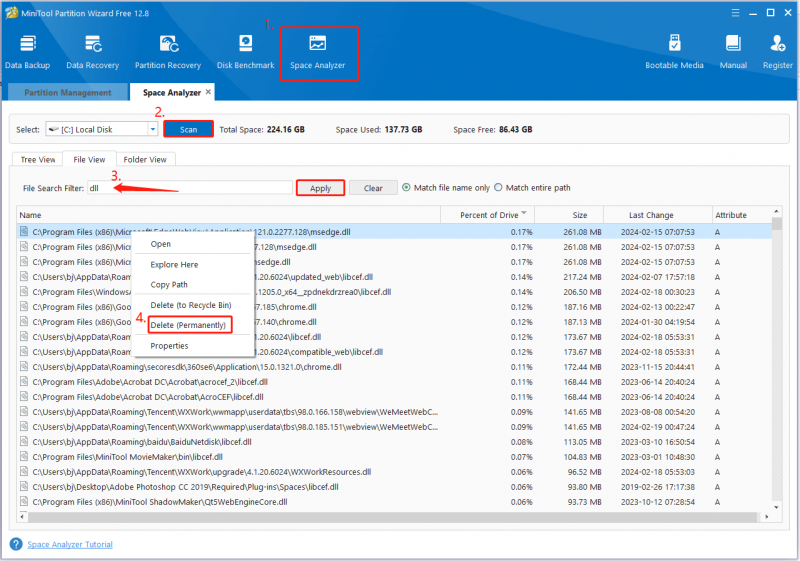
Task: Open the Space Analyzer tool
Action: pyautogui.click(x=318, y=52)
